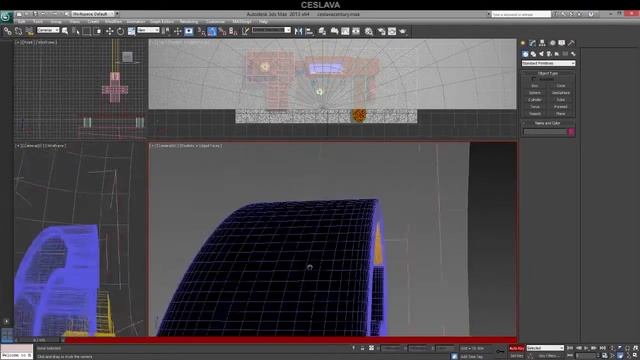This screenshot has width=640, height=360.
Task: Switch to the Display command panel tab
Action: pyautogui.click(x=562, y=43)
